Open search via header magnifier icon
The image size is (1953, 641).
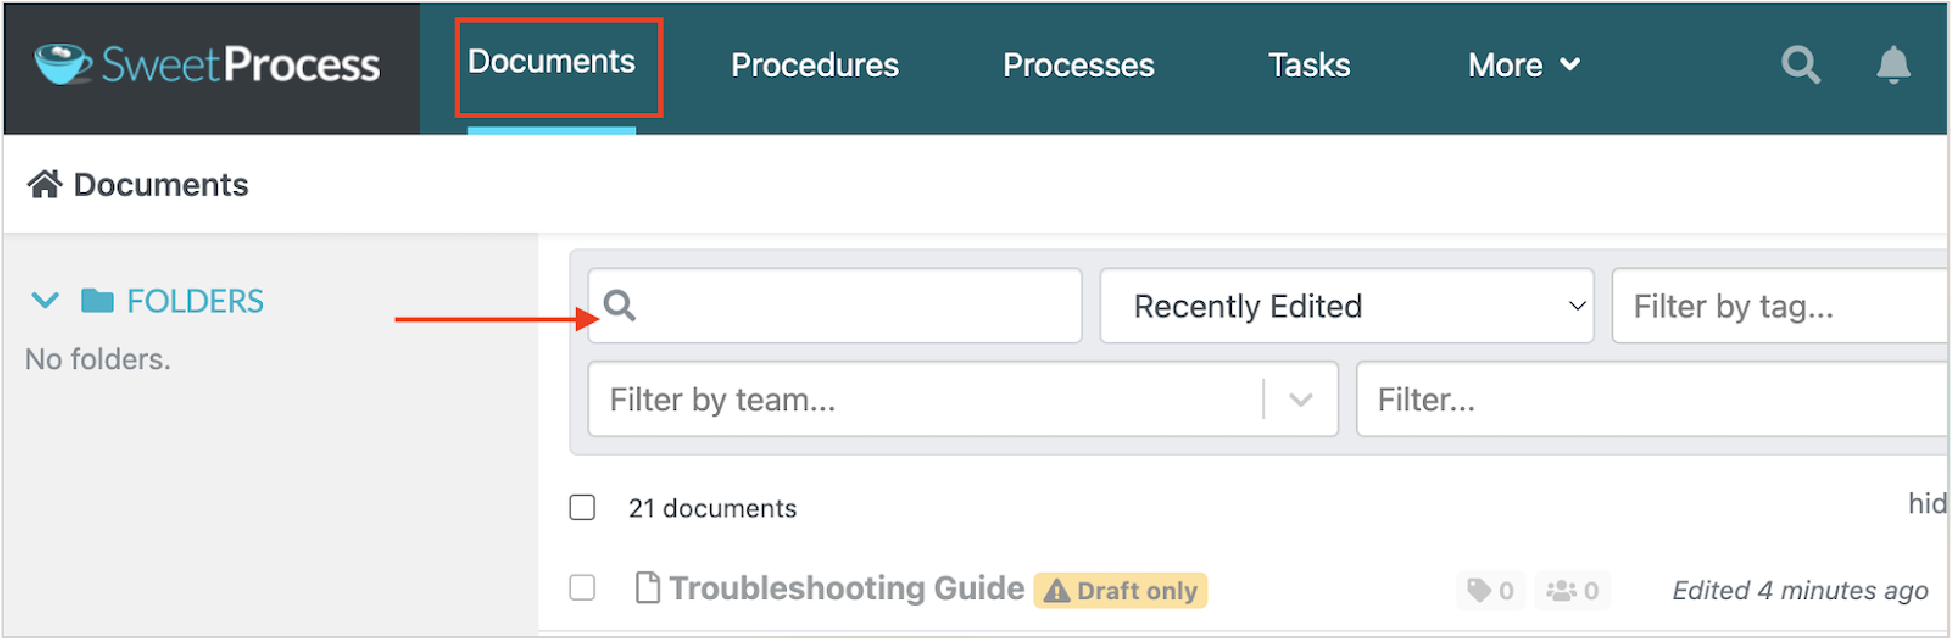pyautogui.click(x=1800, y=65)
